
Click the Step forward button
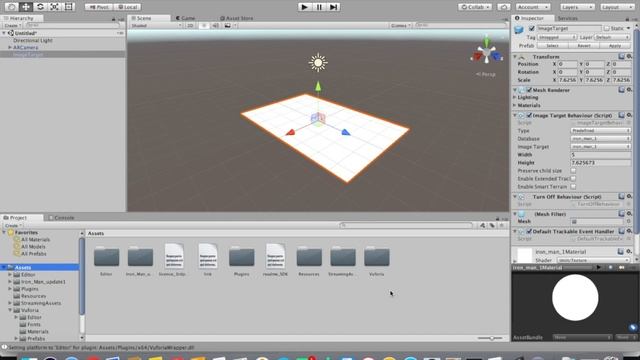333,7
